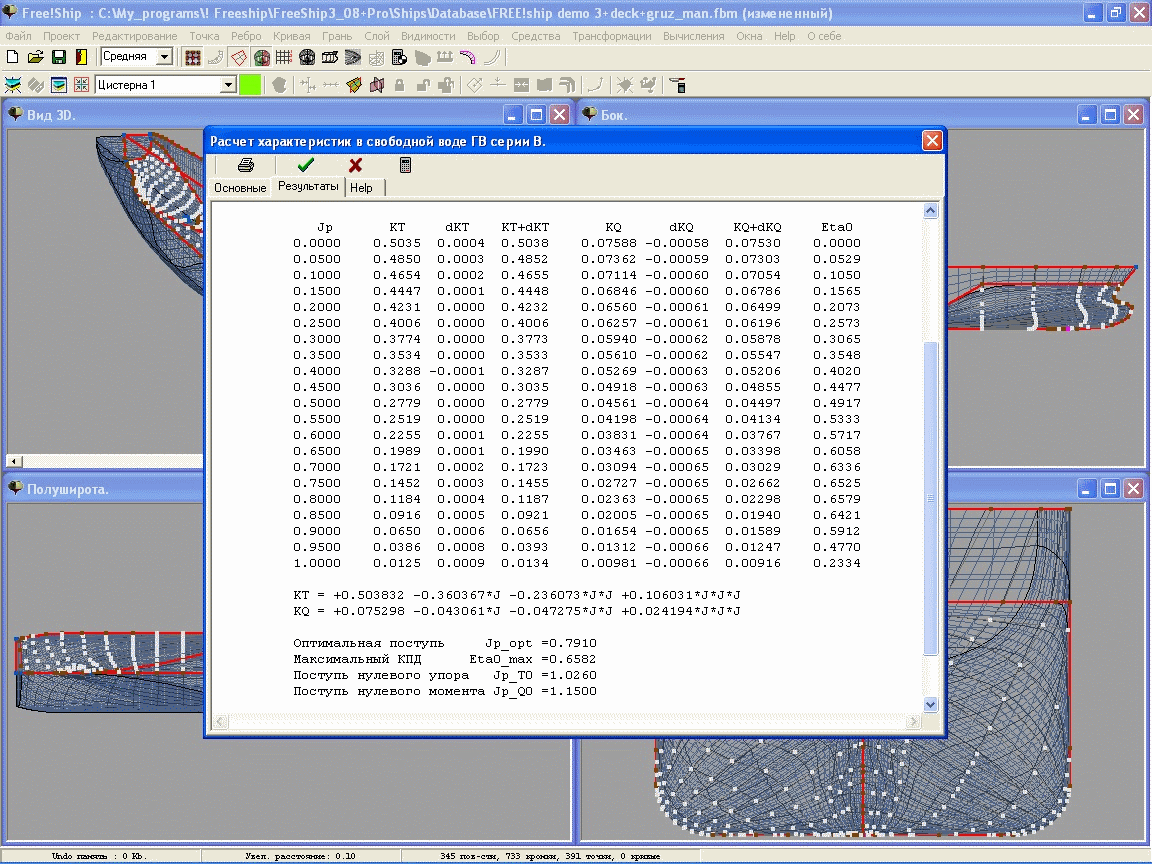
Task: Open the Вычисления menu
Action: (x=694, y=36)
